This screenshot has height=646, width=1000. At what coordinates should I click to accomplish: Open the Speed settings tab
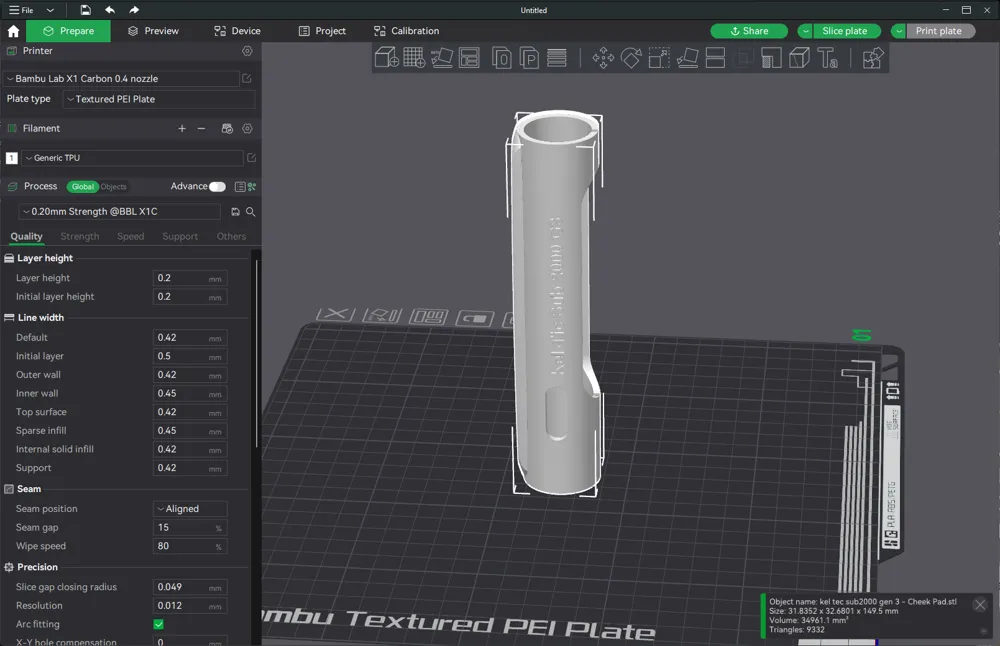130,236
